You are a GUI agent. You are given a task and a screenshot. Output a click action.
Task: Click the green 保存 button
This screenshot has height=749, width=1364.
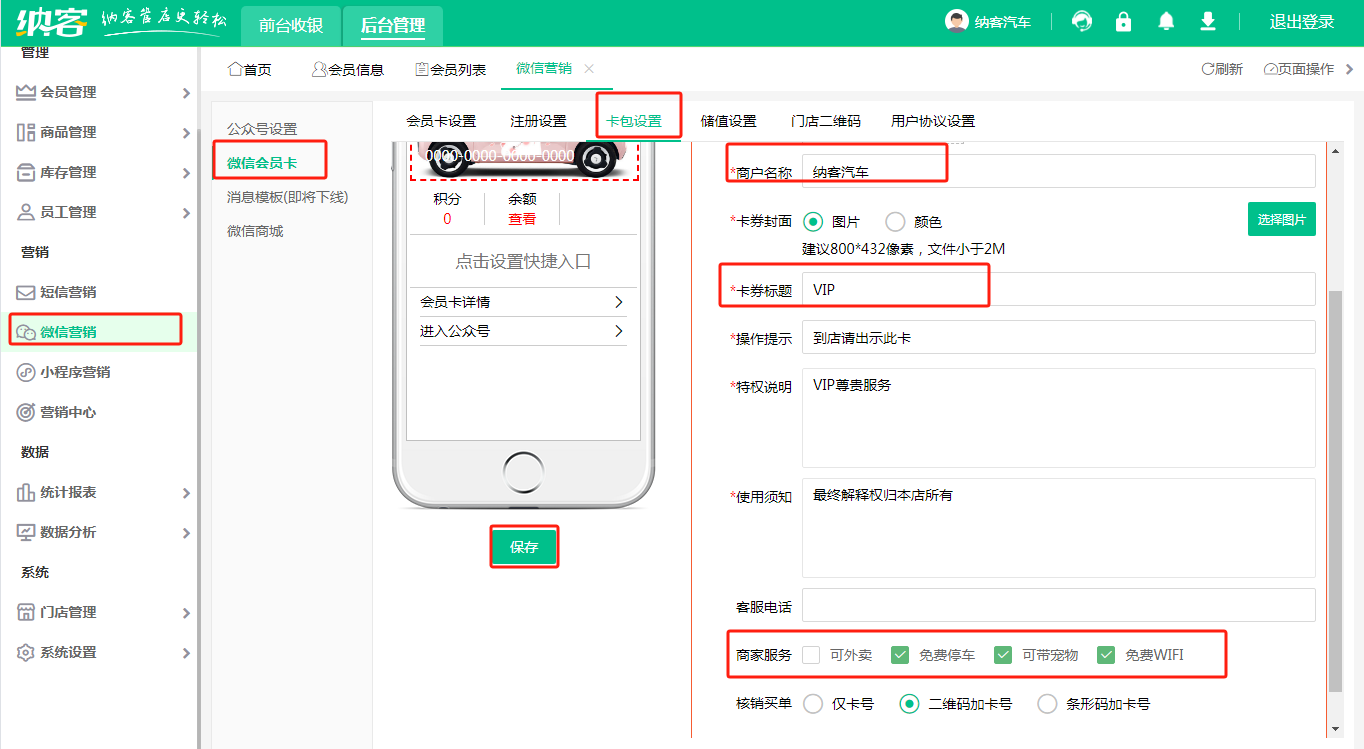click(524, 547)
